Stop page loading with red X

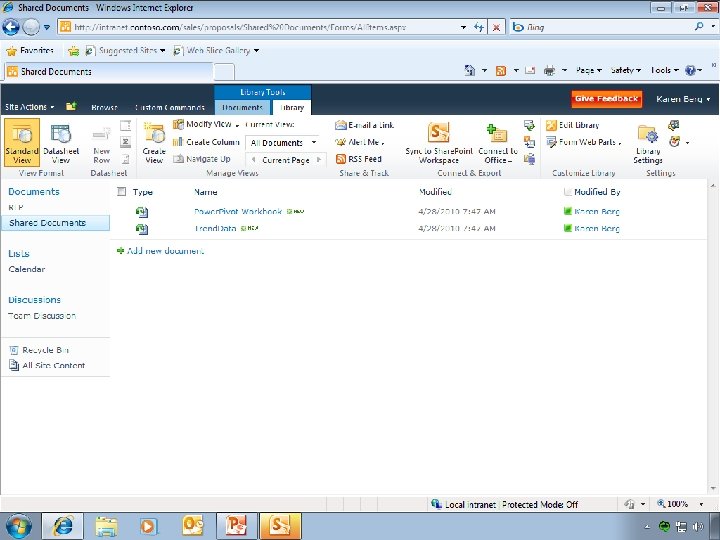pyautogui.click(x=496, y=28)
